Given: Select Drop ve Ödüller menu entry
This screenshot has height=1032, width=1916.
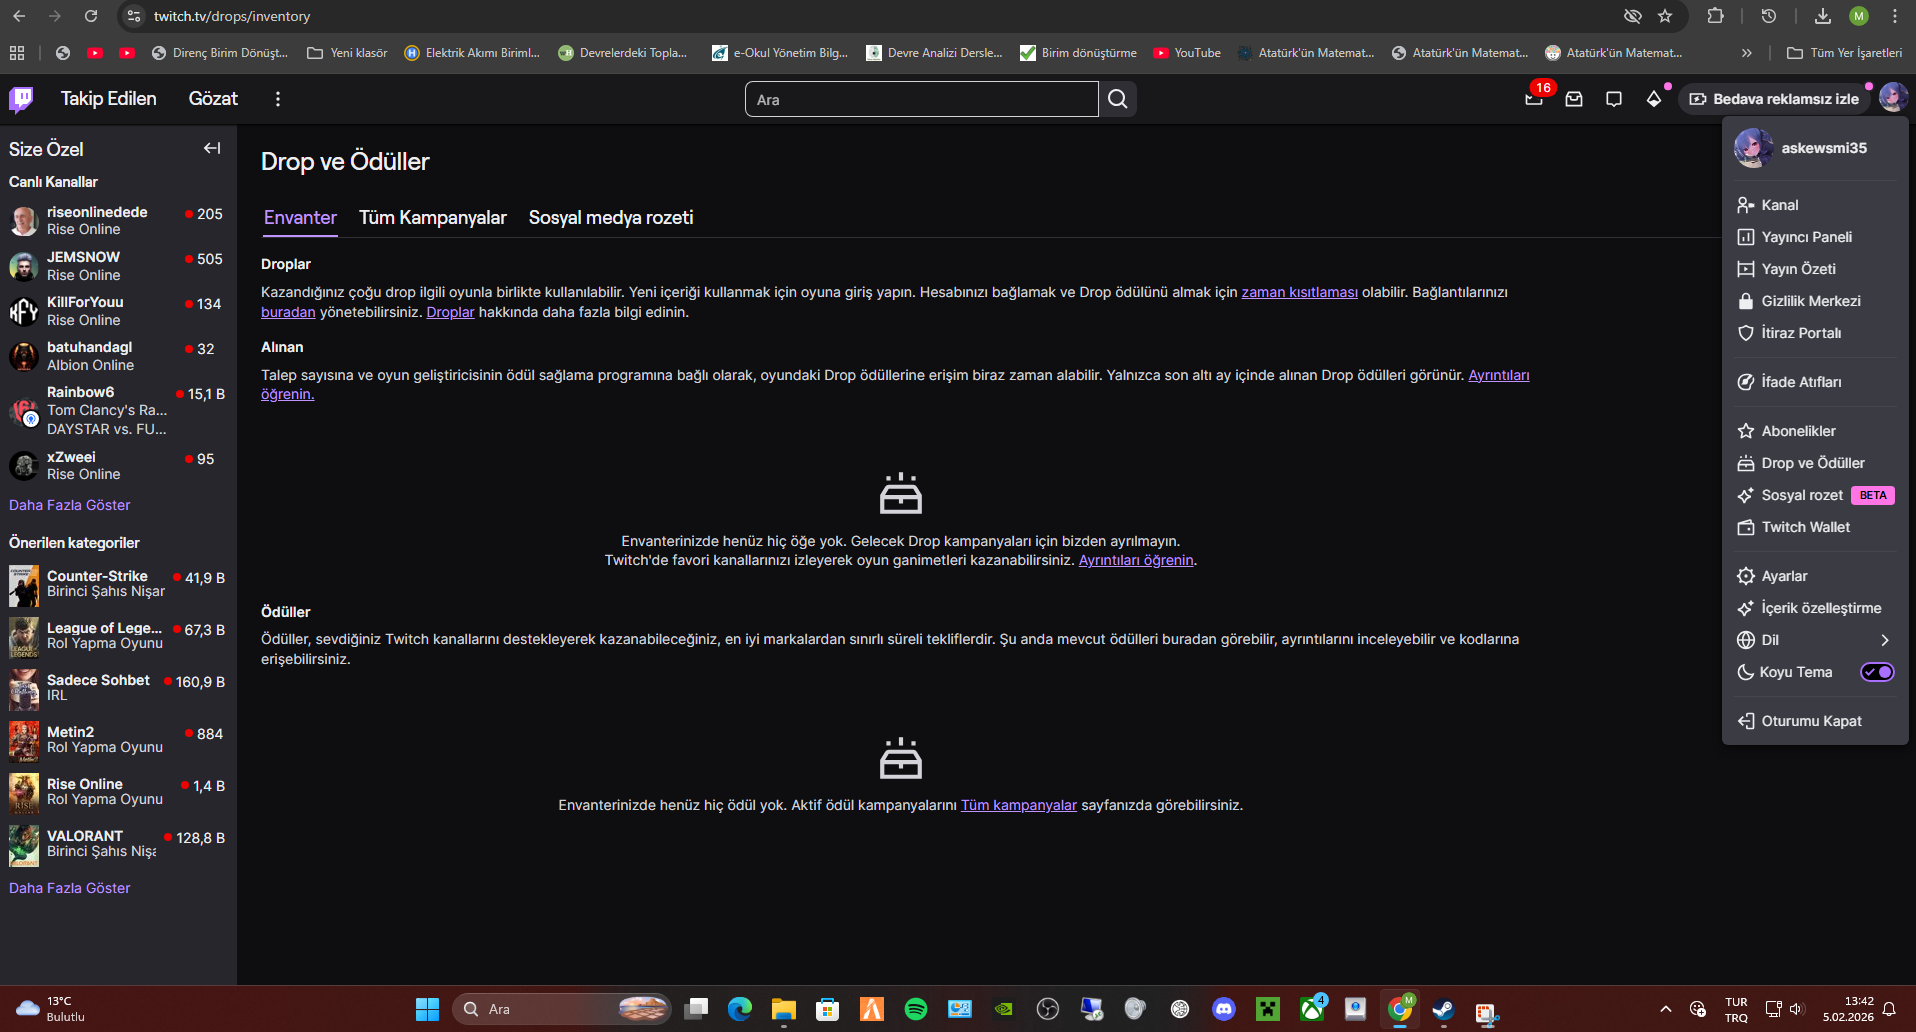Looking at the screenshot, I should point(1815,463).
